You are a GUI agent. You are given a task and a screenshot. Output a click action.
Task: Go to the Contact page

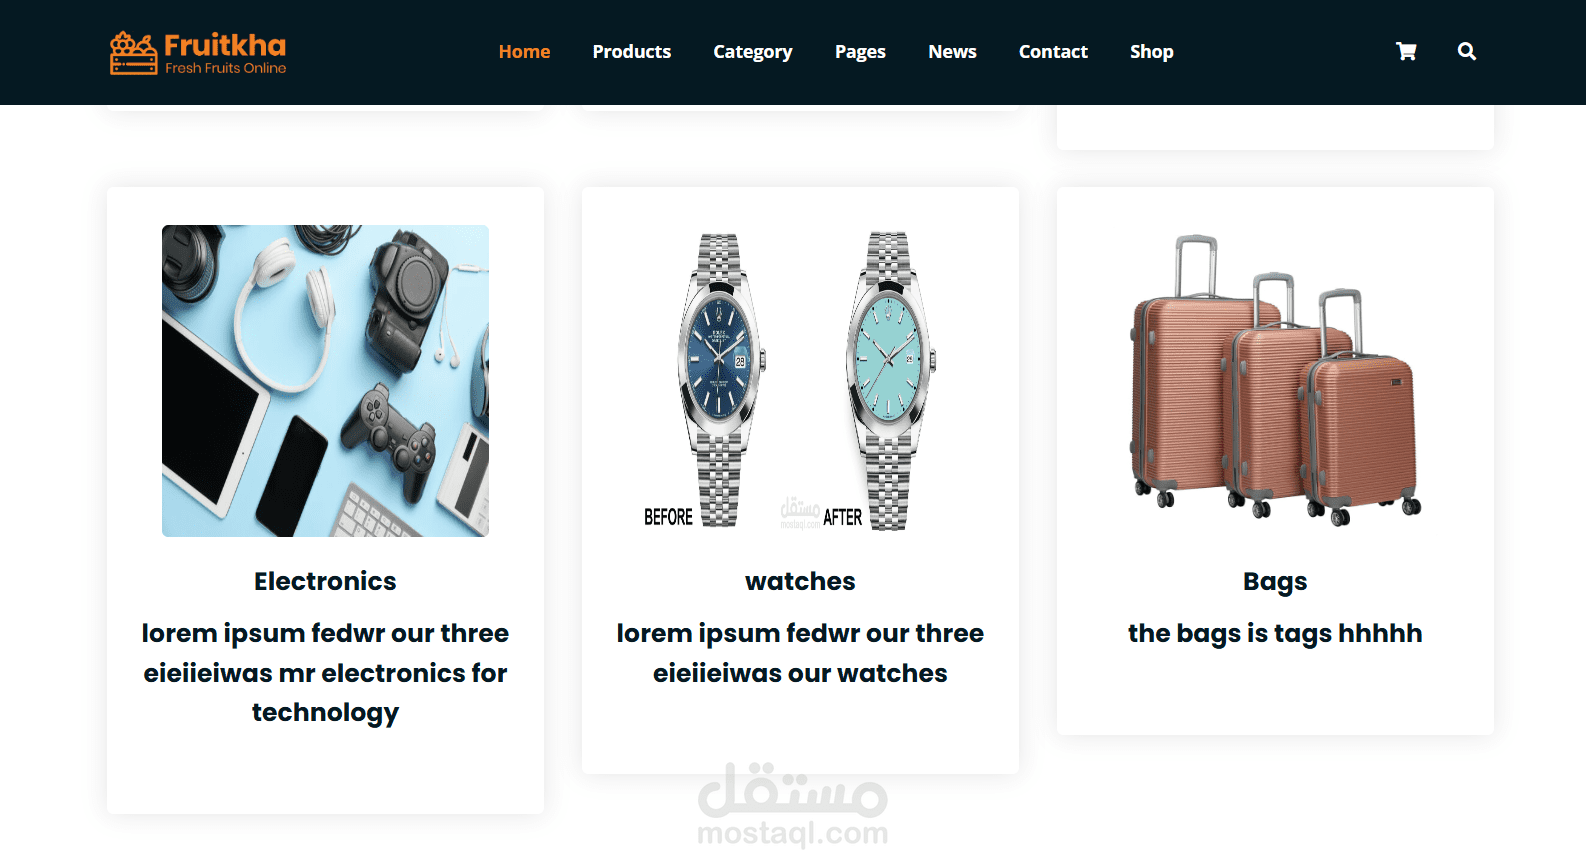[1053, 51]
